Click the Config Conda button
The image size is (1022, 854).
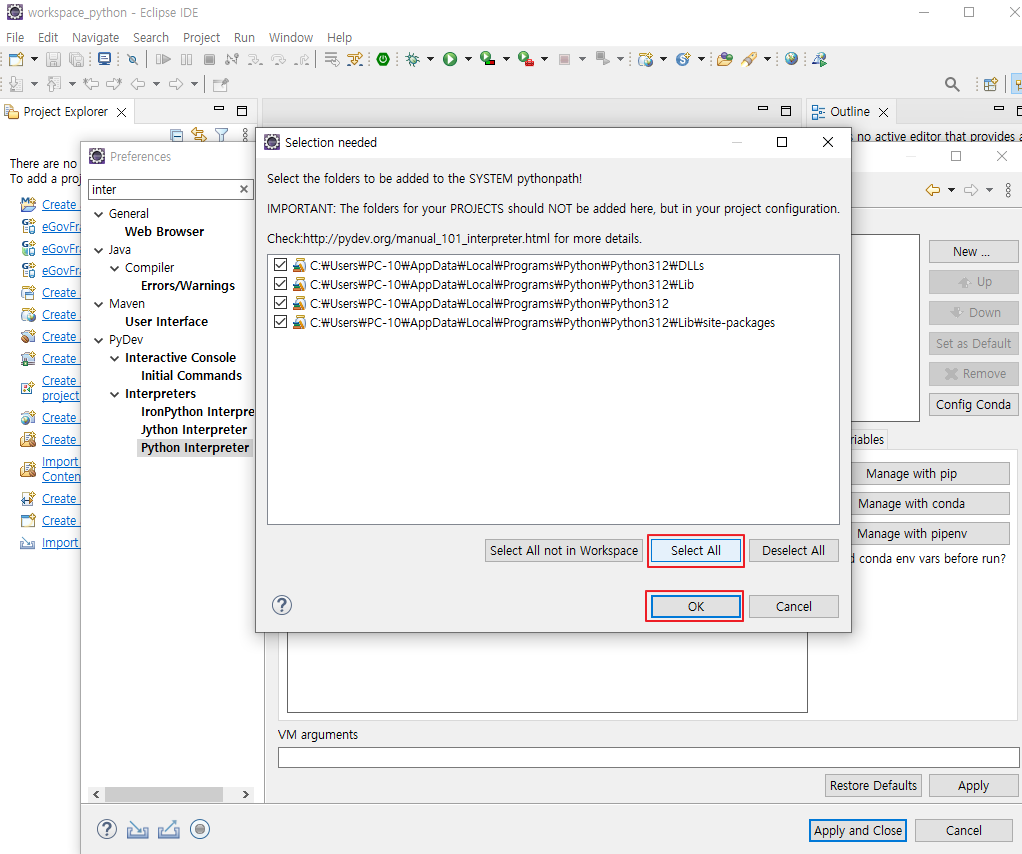(x=973, y=404)
